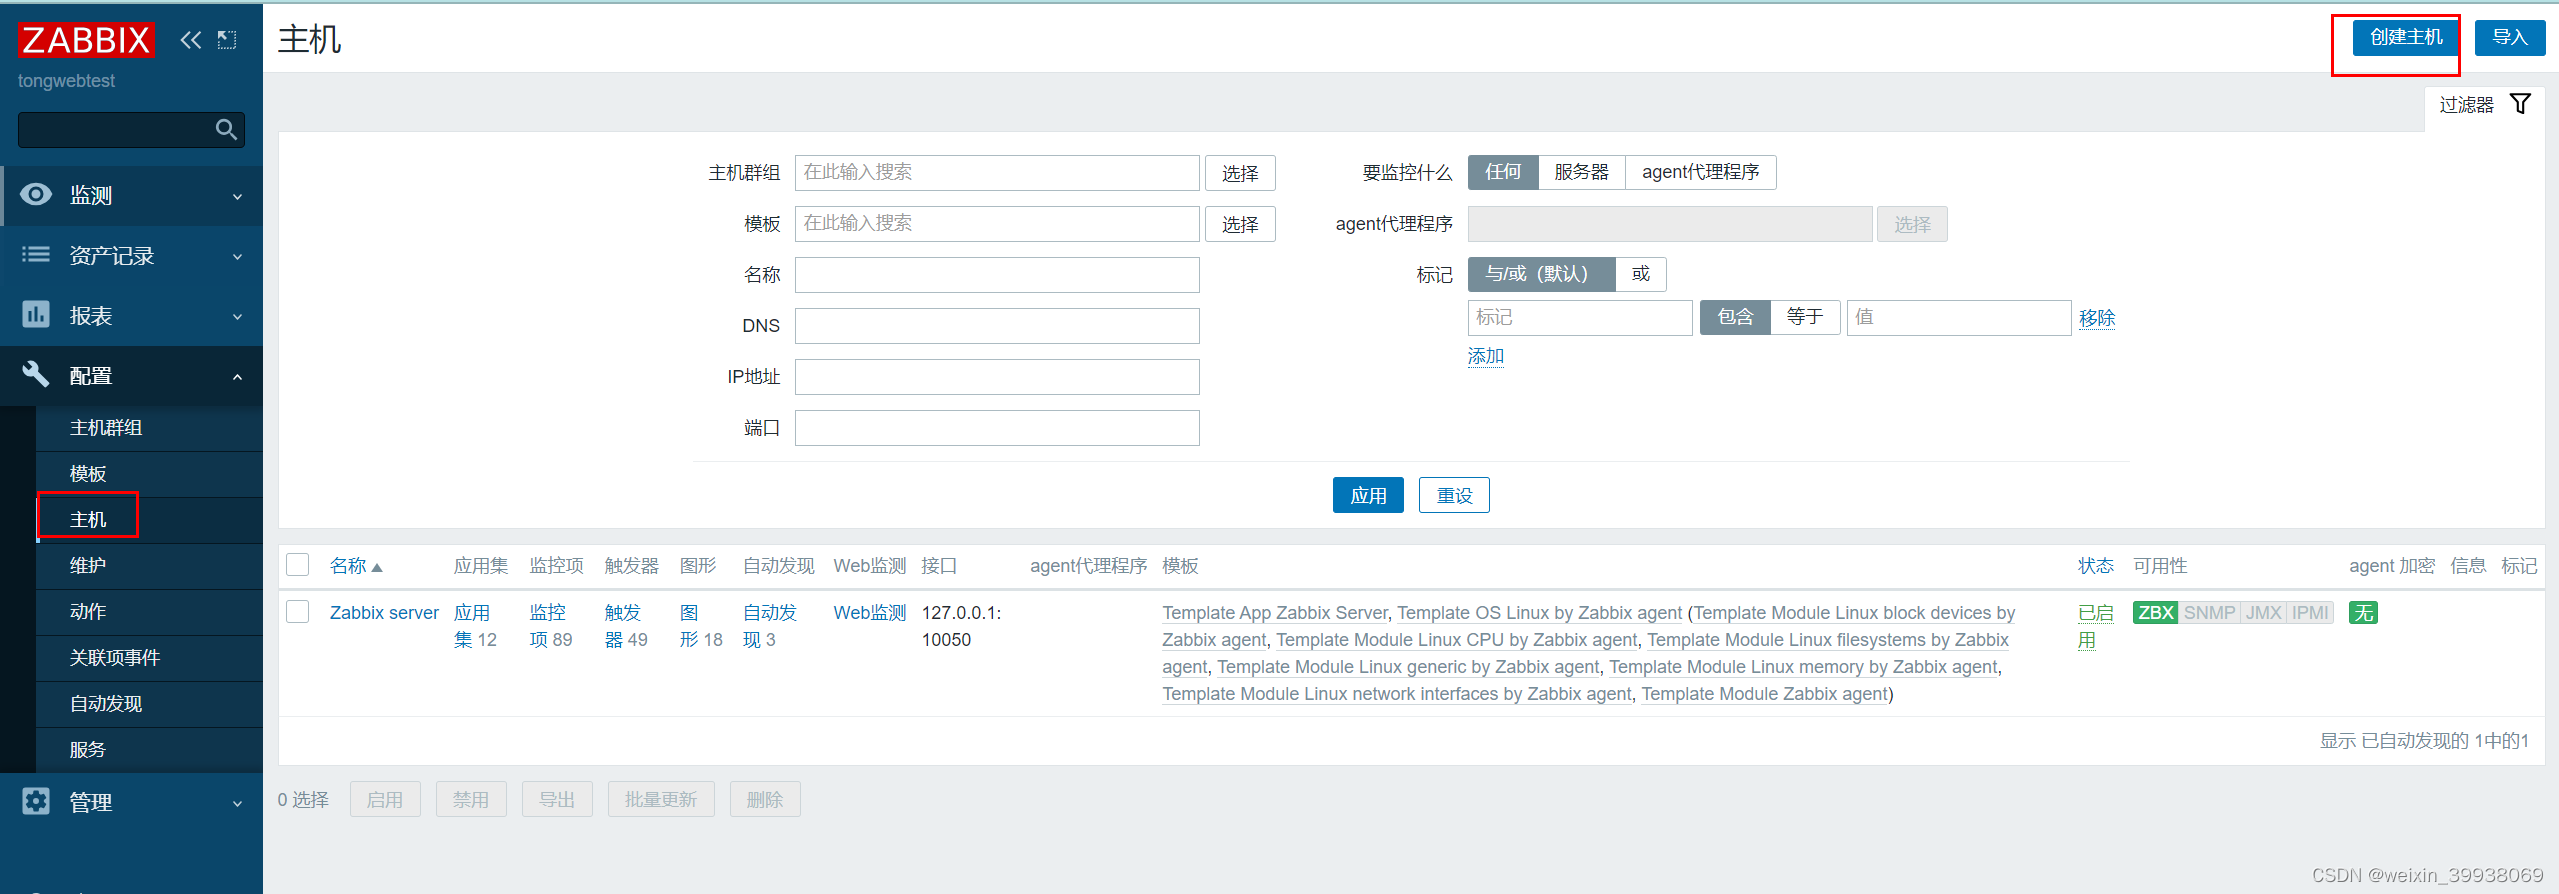
Task: Expand the 报表 menu chevron
Action: (x=237, y=317)
